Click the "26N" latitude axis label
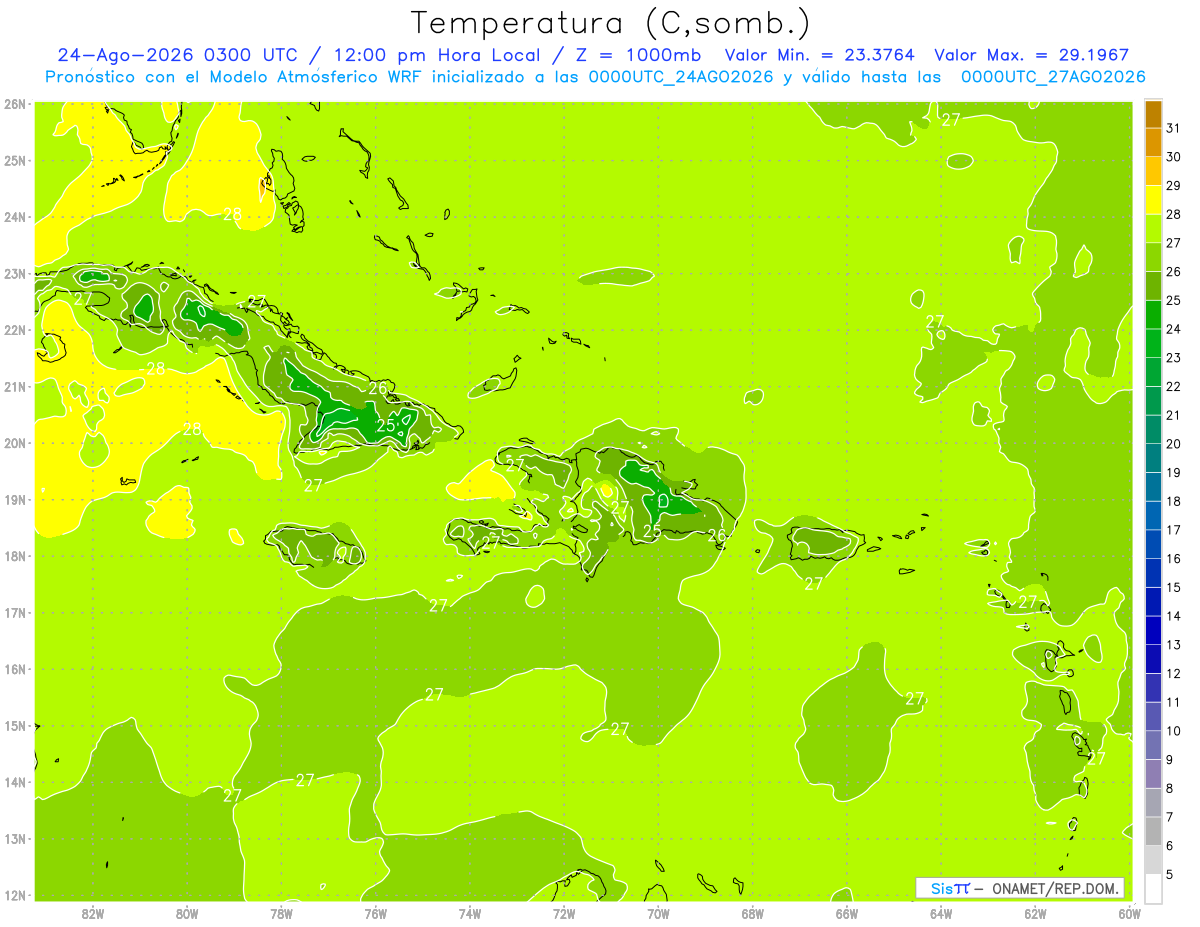The height and width of the screenshot is (927, 1200). 15,104
